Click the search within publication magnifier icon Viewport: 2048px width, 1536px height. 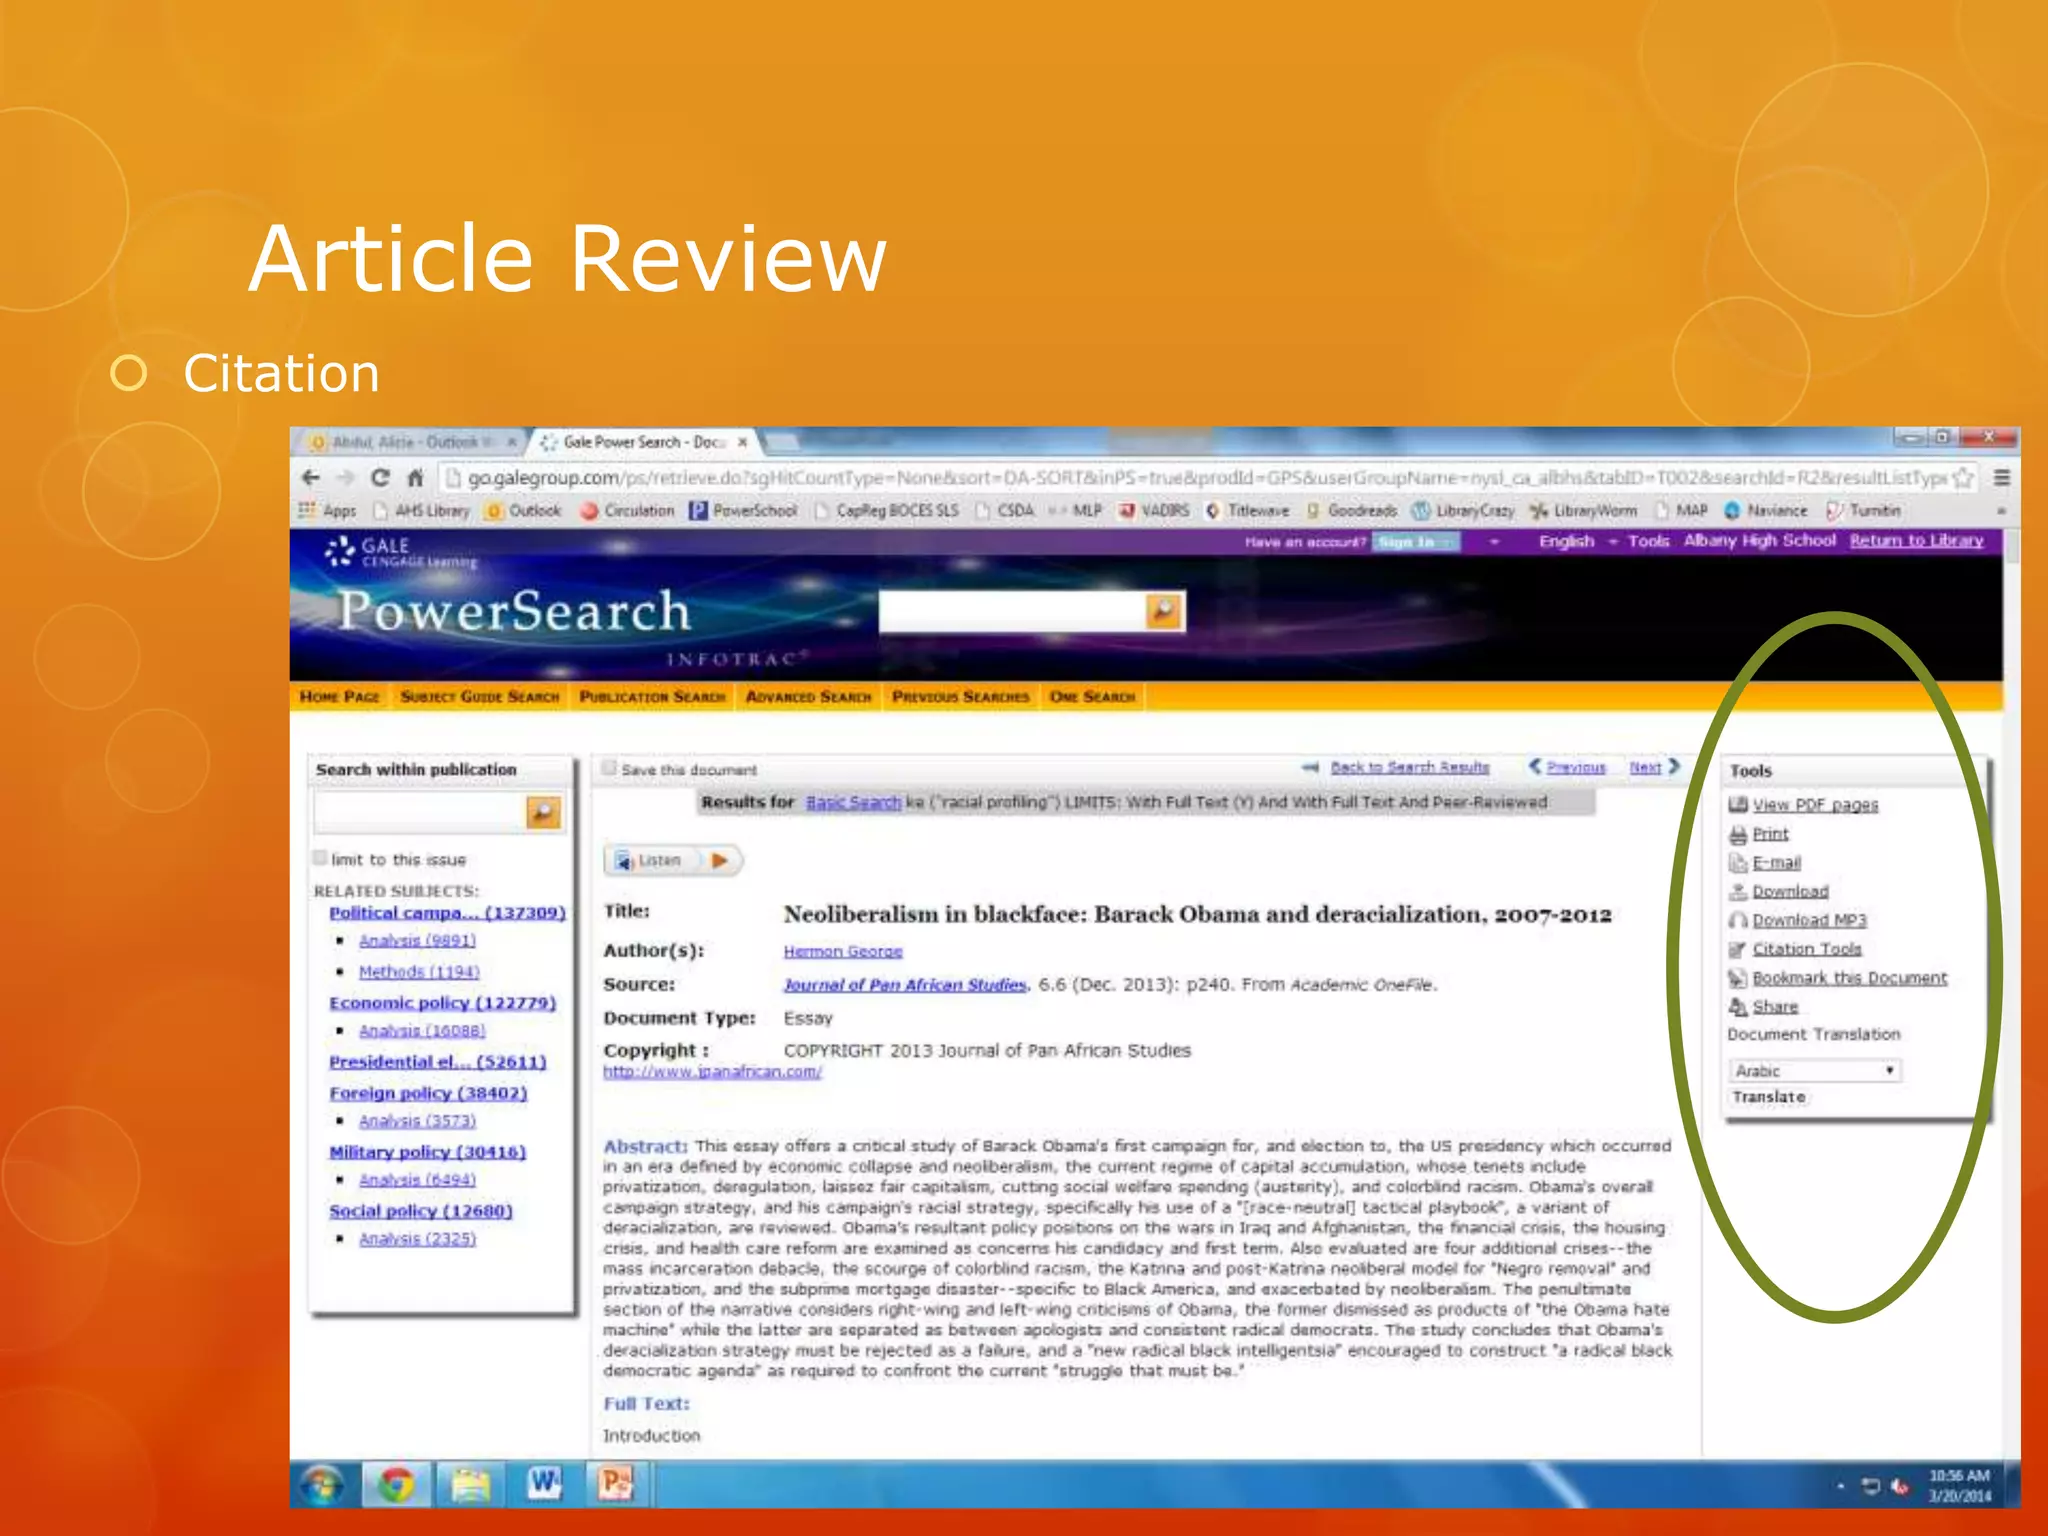[543, 813]
